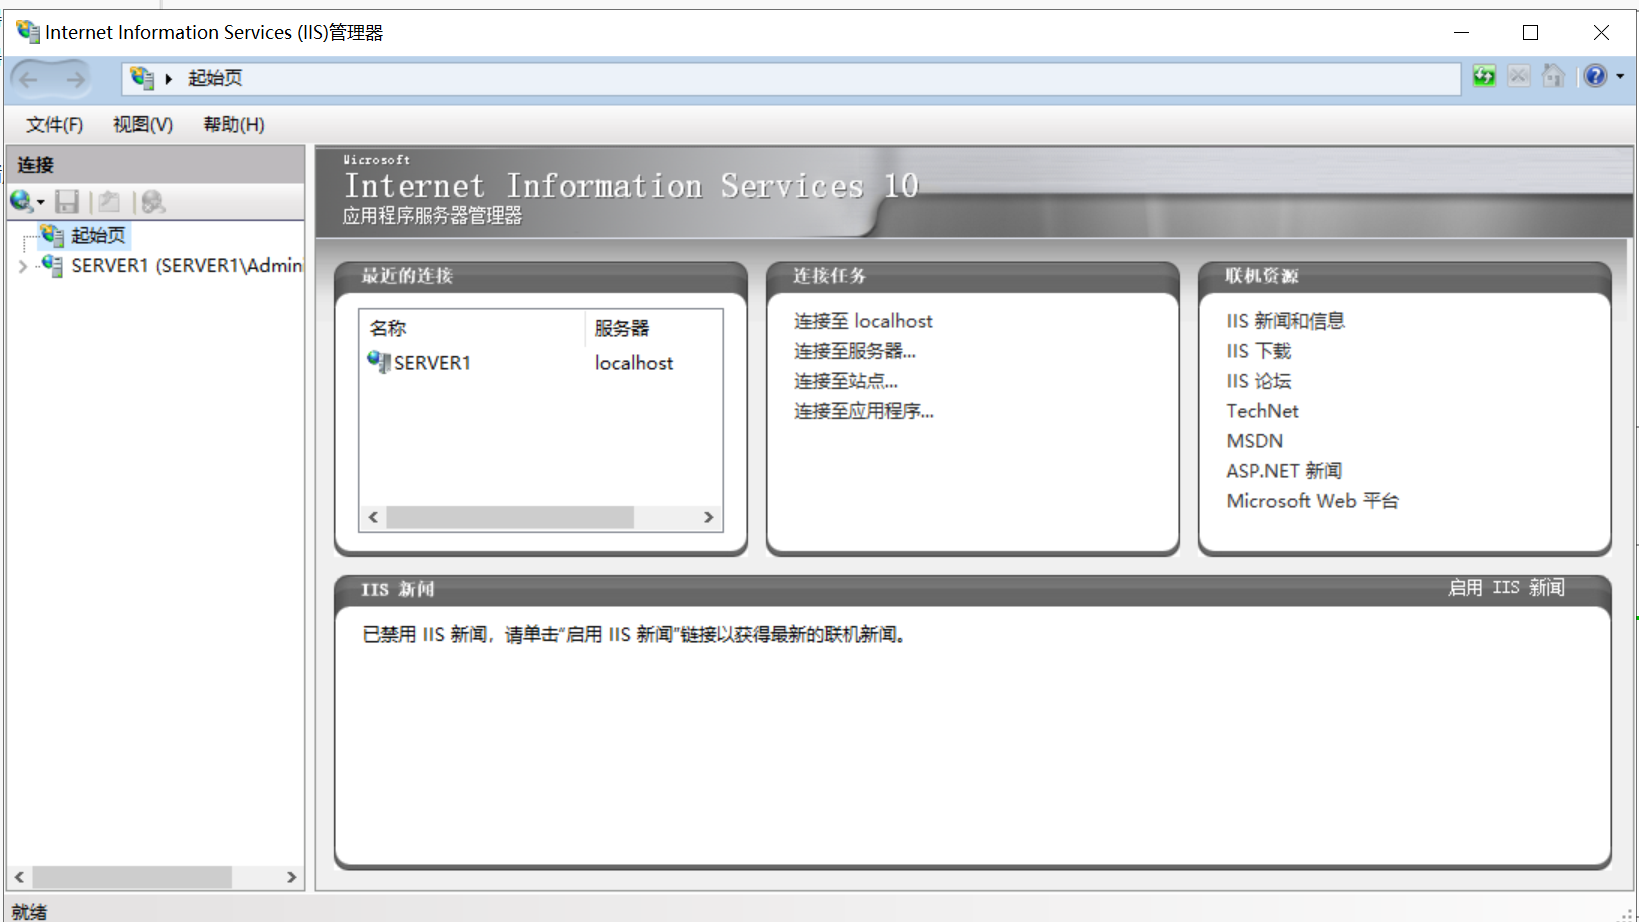Click 连接至应用程序... link
1639x922 pixels.
pyautogui.click(x=864, y=411)
